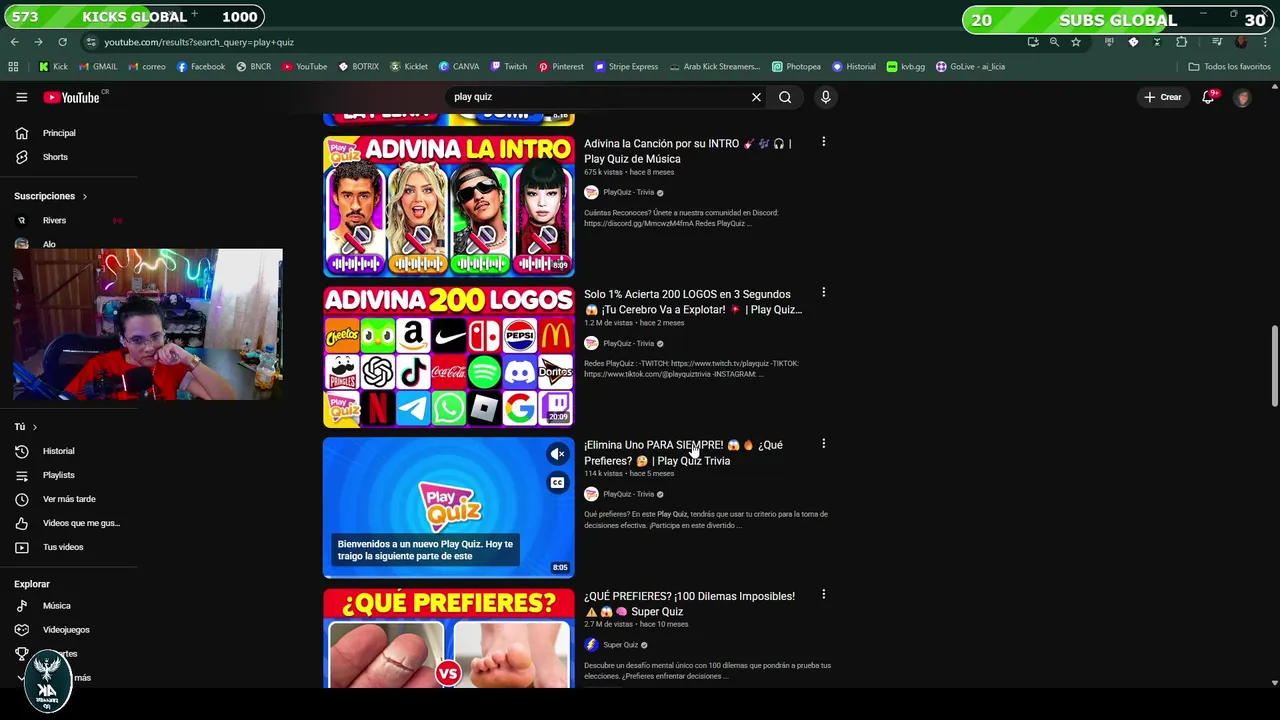This screenshot has height=720, width=1280.
Task: Open the Pinterest bookmark
Action: click(x=561, y=67)
